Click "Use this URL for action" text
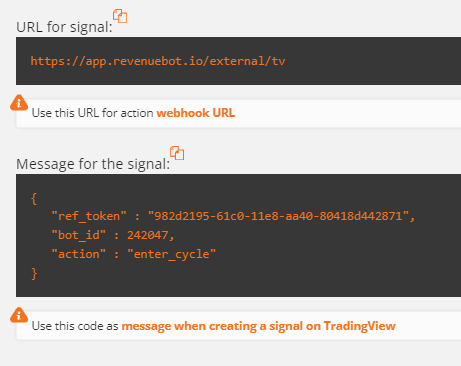The image size is (461, 366). tap(92, 113)
